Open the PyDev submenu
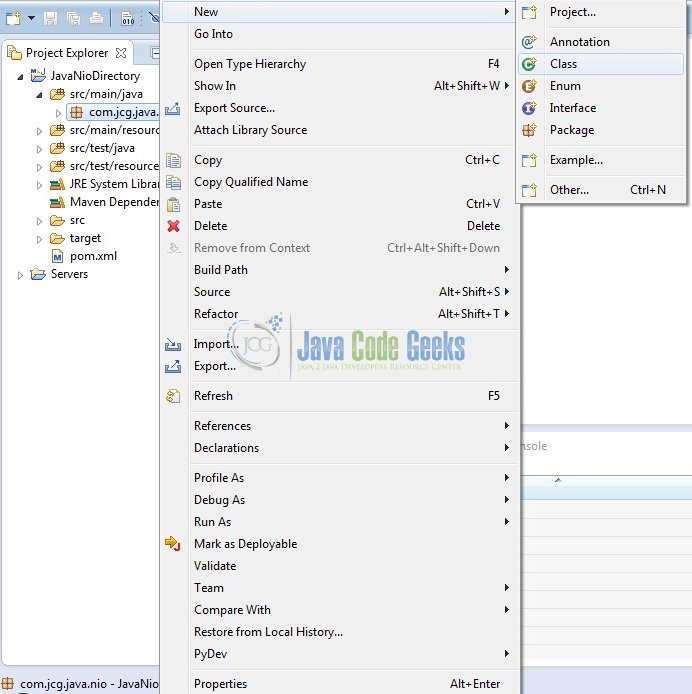This screenshot has width=692, height=694. click(338, 654)
